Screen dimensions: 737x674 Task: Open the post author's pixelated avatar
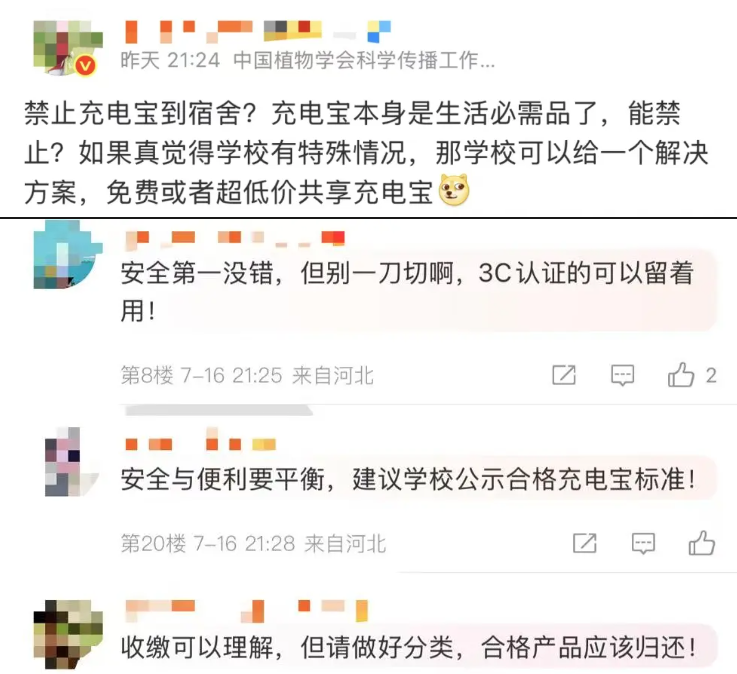tap(68, 47)
